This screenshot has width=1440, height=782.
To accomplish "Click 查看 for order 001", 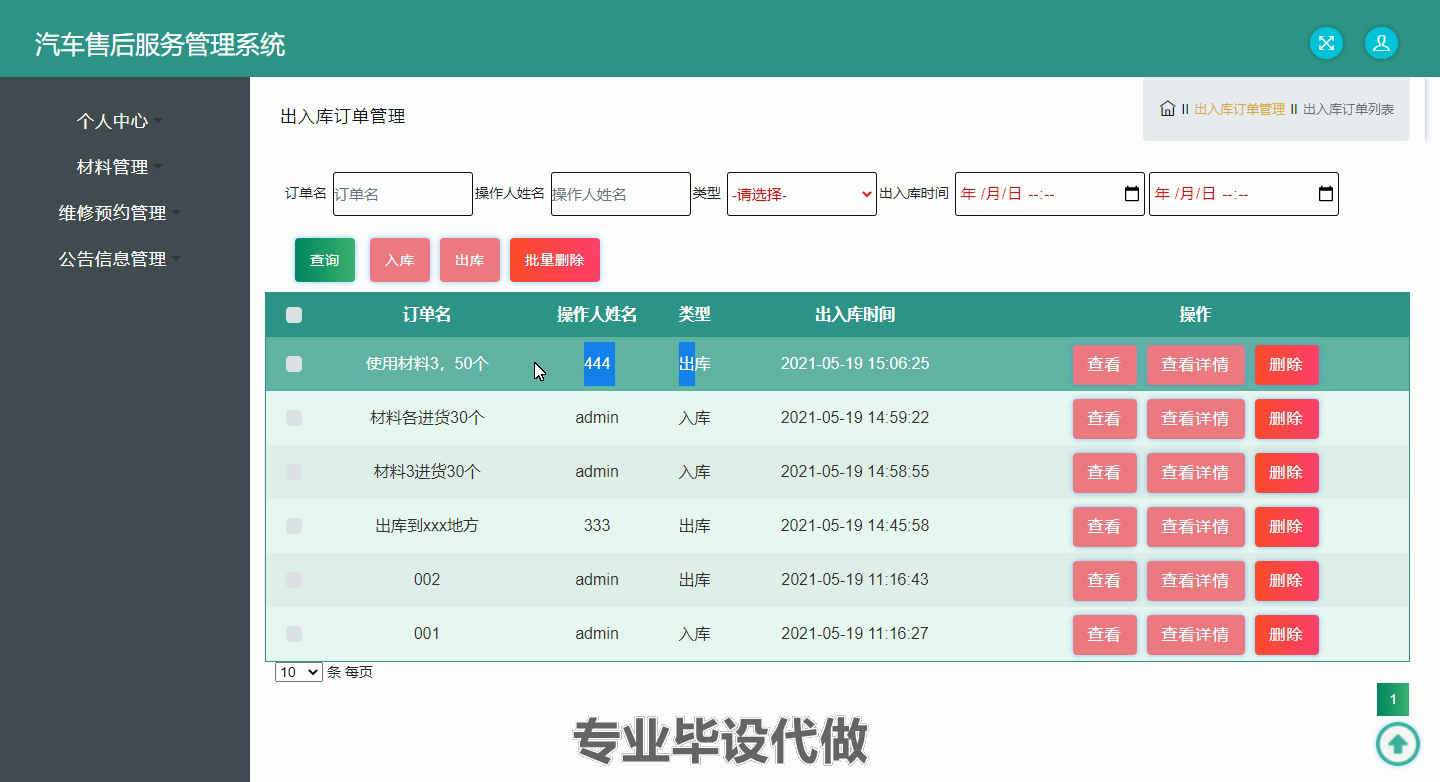I will click(x=1105, y=635).
